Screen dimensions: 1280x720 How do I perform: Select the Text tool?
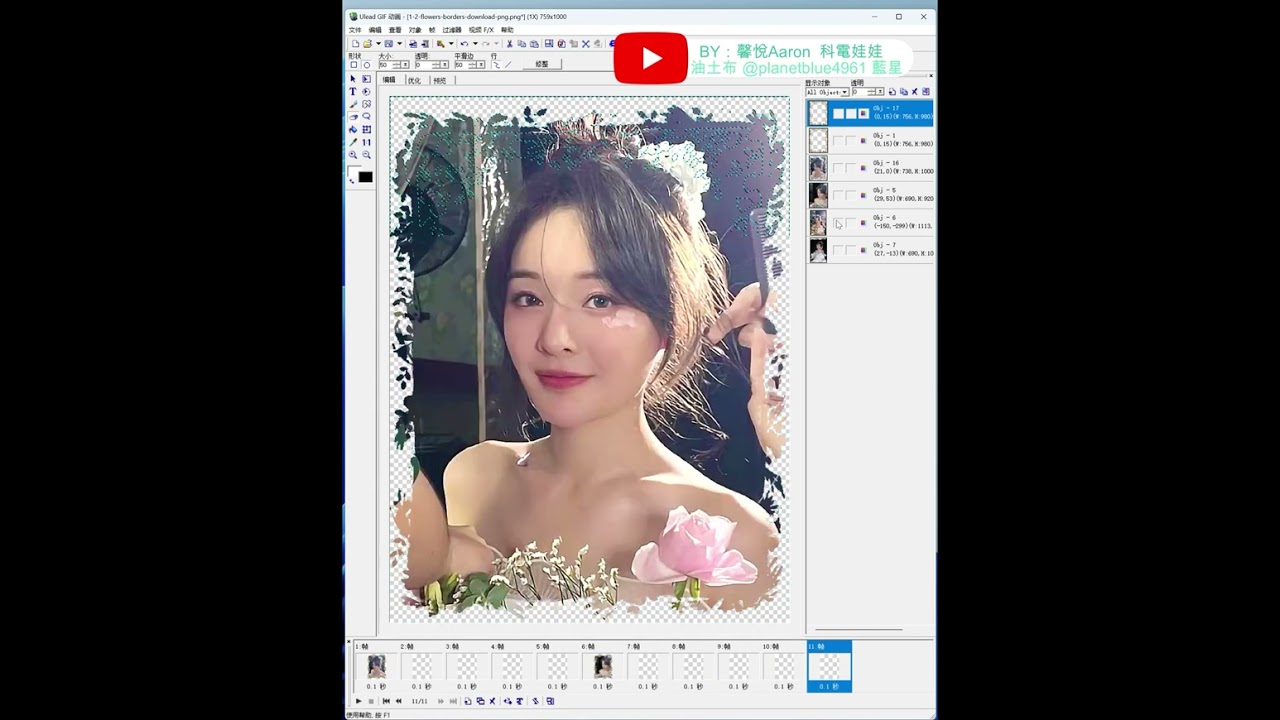pos(353,91)
